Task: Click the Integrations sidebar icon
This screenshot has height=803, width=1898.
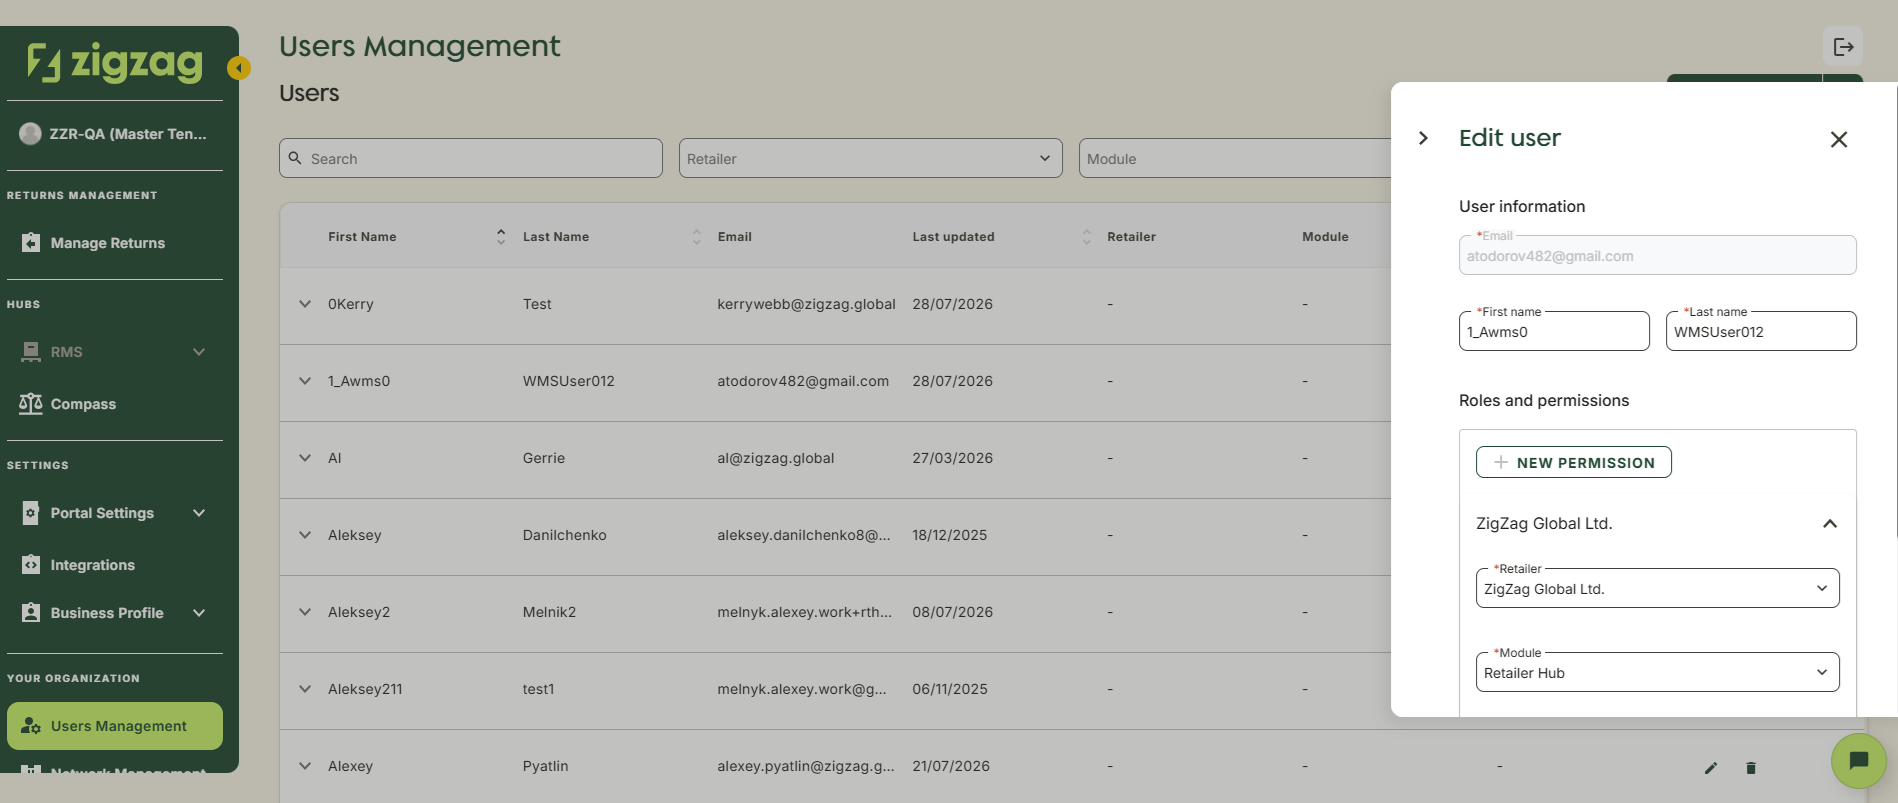Action: 31,564
